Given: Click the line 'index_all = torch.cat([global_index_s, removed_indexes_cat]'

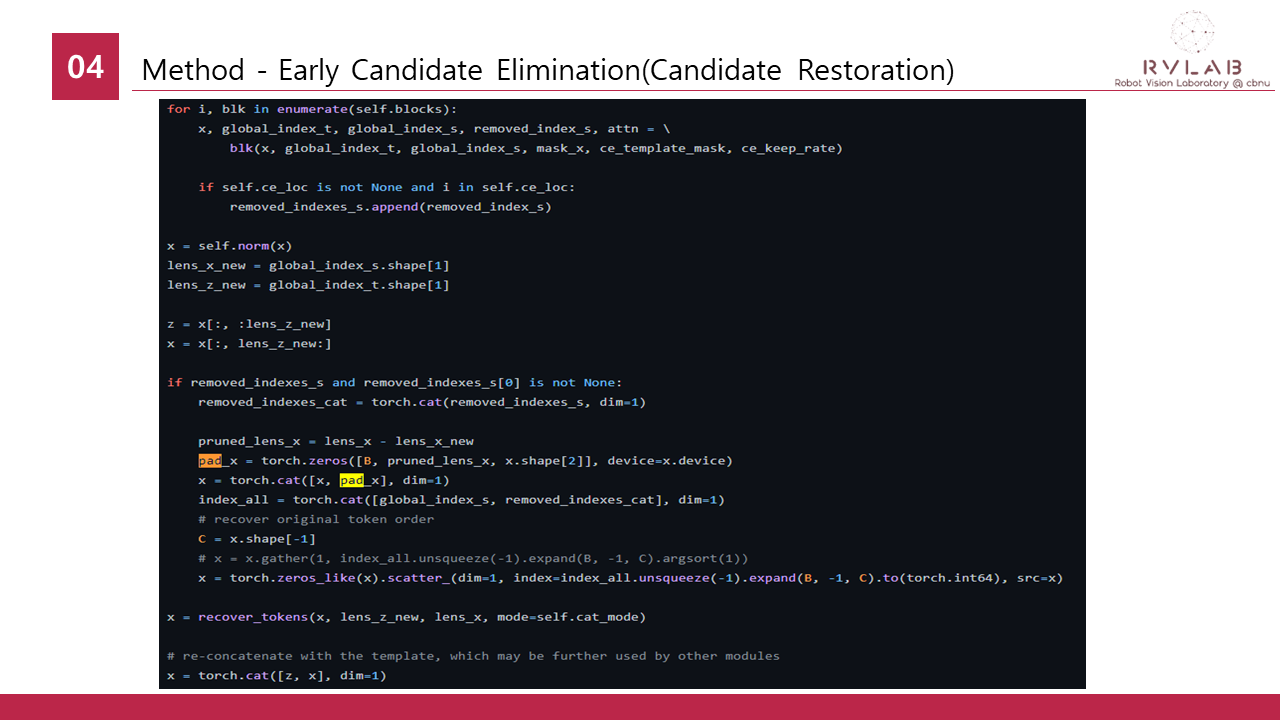Looking at the screenshot, I should point(461,499).
